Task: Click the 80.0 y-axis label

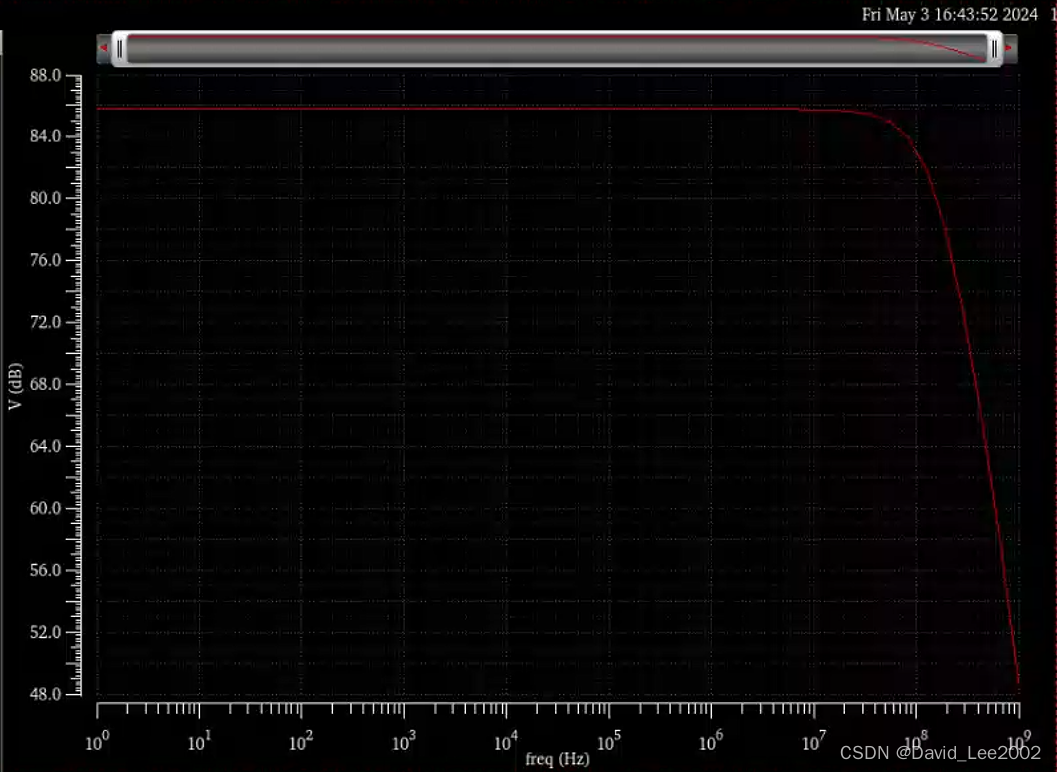Action: click(45, 198)
